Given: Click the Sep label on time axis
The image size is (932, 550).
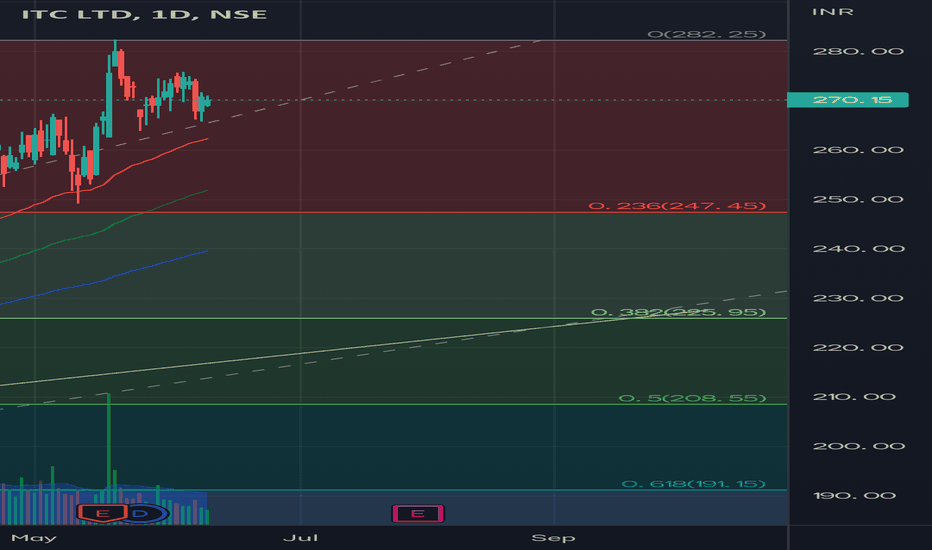Looking at the screenshot, I should [553, 538].
